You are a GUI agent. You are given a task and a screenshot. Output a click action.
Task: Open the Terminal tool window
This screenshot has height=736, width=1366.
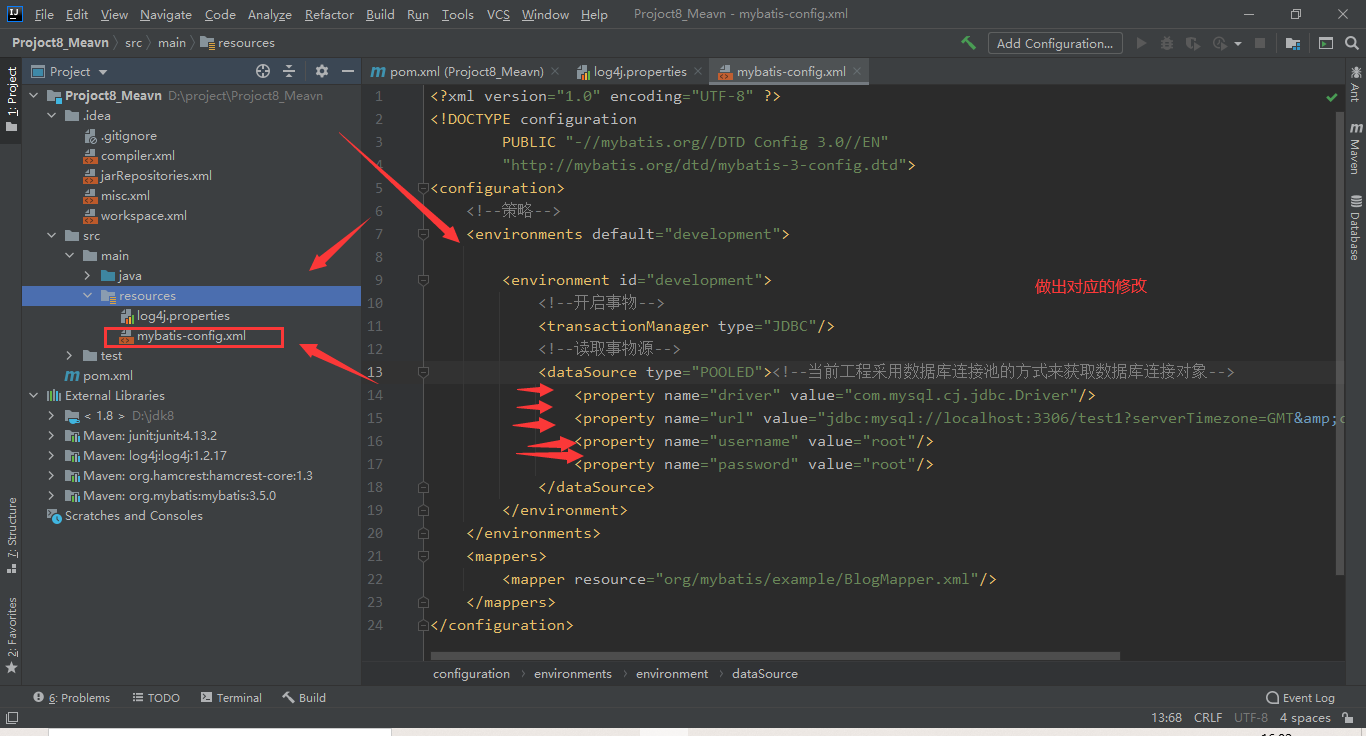[x=231, y=698]
